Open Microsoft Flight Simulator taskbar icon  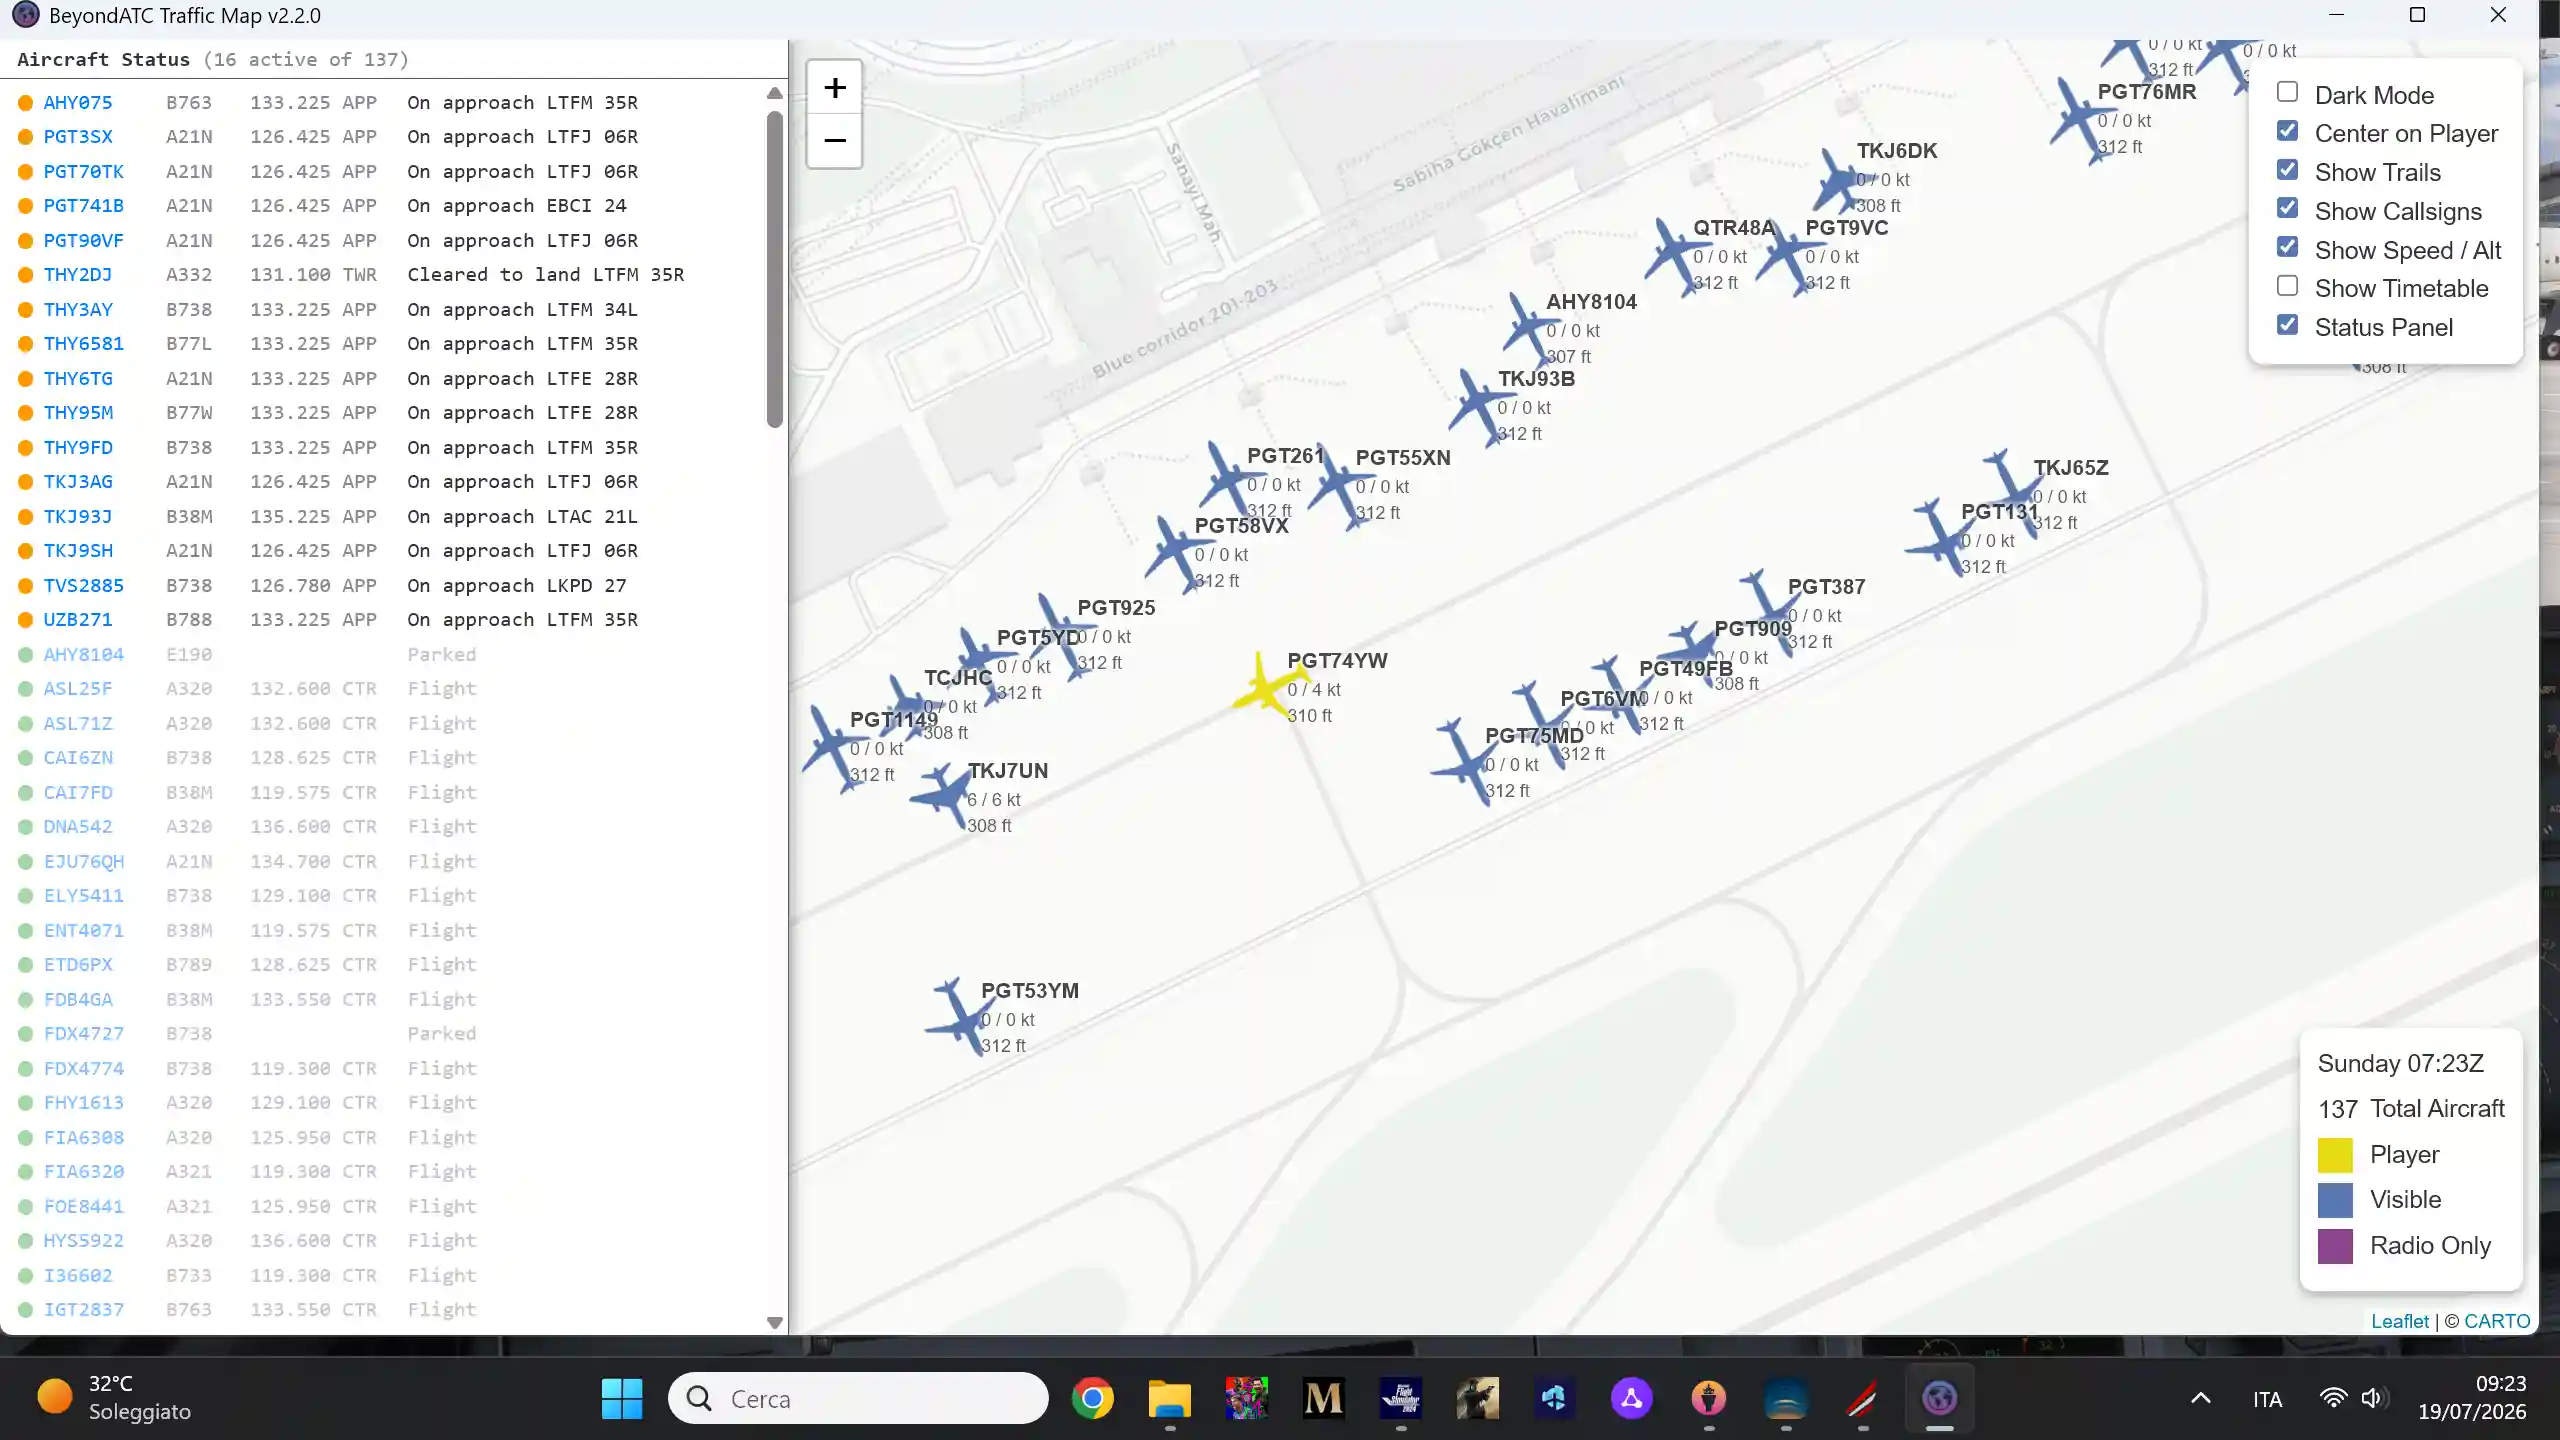pyautogui.click(x=1400, y=1398)
